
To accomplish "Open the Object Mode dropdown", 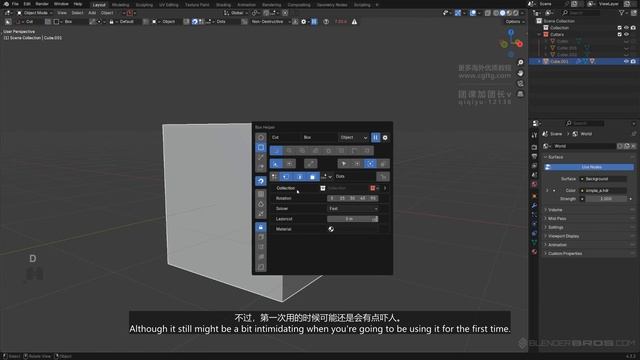I will 35,13.
